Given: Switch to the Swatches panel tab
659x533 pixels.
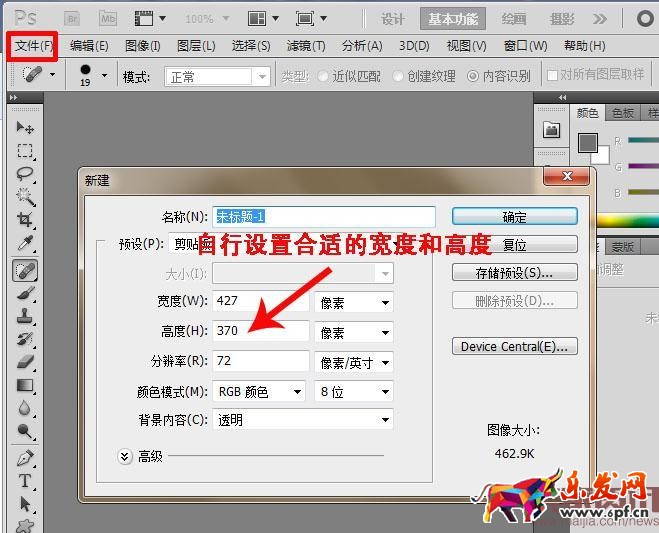Looking at the screenshot, I should pos(622,113).
